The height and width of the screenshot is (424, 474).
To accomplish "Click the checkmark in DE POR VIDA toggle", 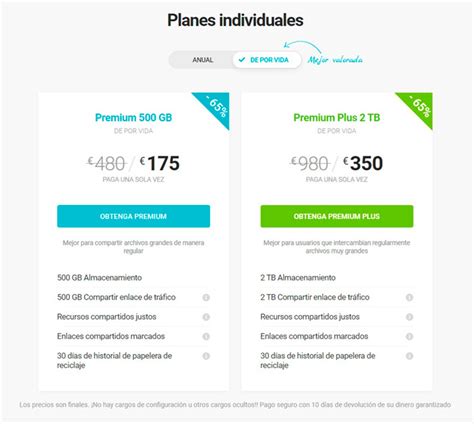I will 242,60.
